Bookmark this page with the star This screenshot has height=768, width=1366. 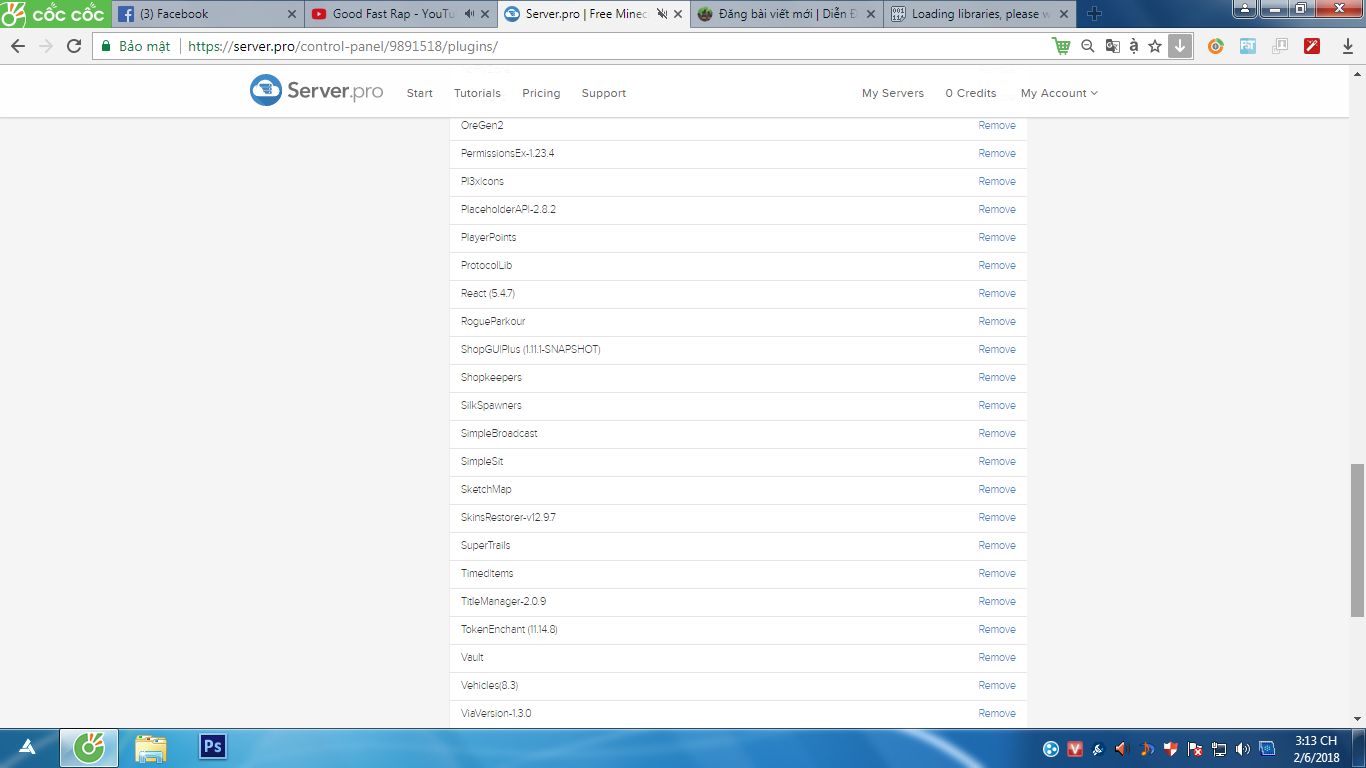[1155, 46]
